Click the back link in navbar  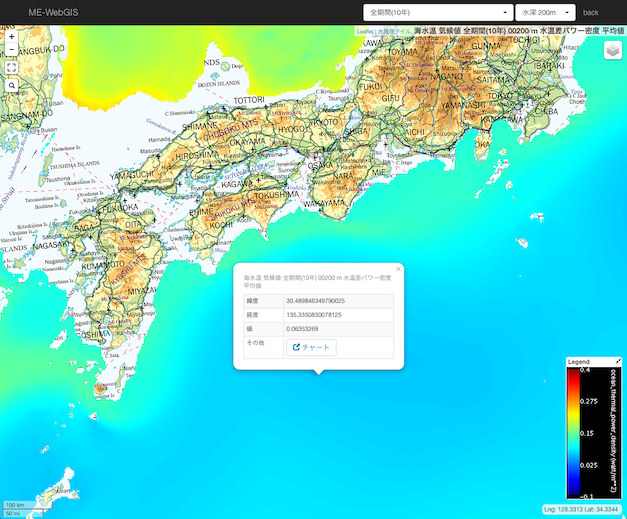coord(591,12)
